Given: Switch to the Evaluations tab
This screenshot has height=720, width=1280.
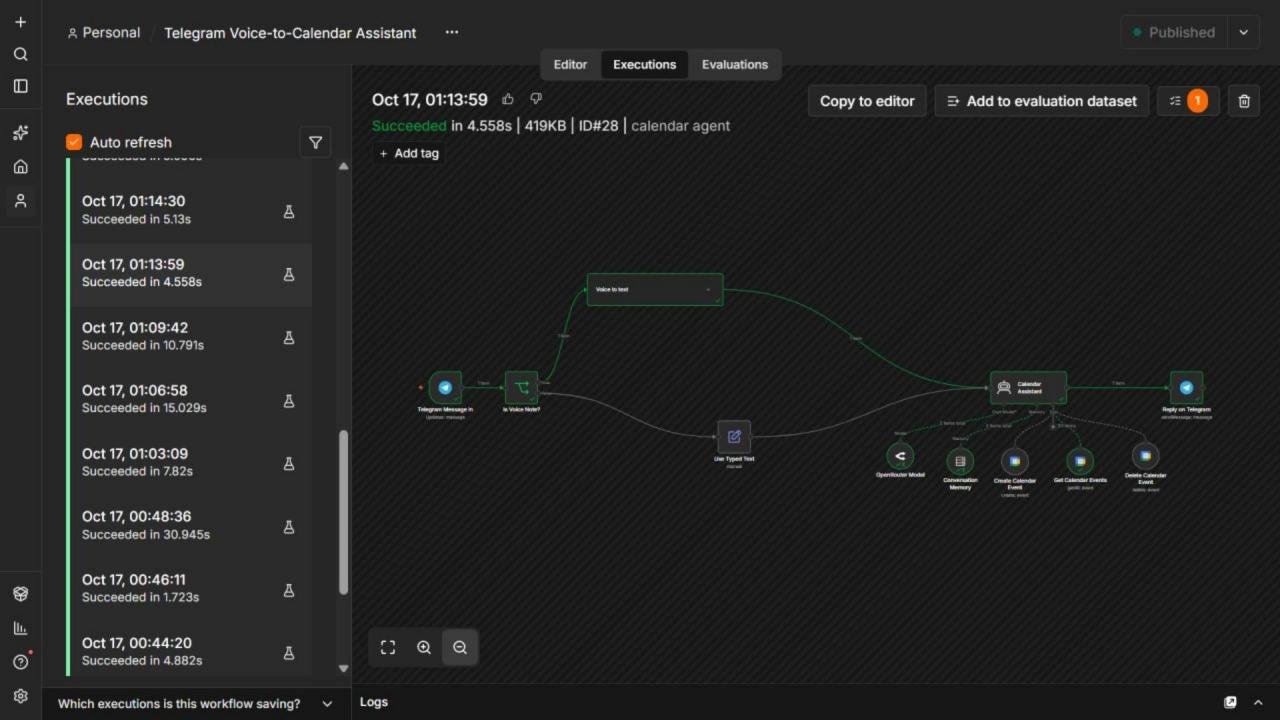Looking at the screenshot, I should coord(735,64).
